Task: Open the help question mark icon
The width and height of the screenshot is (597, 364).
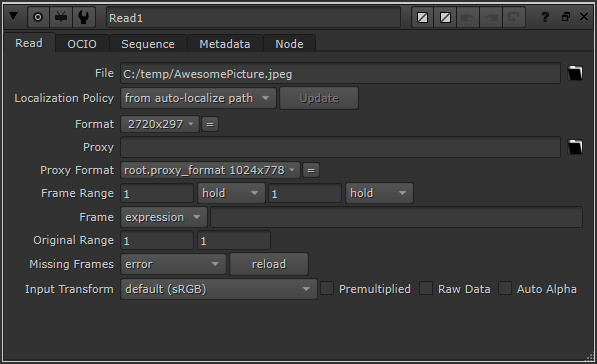Action: tap(545, 17)
